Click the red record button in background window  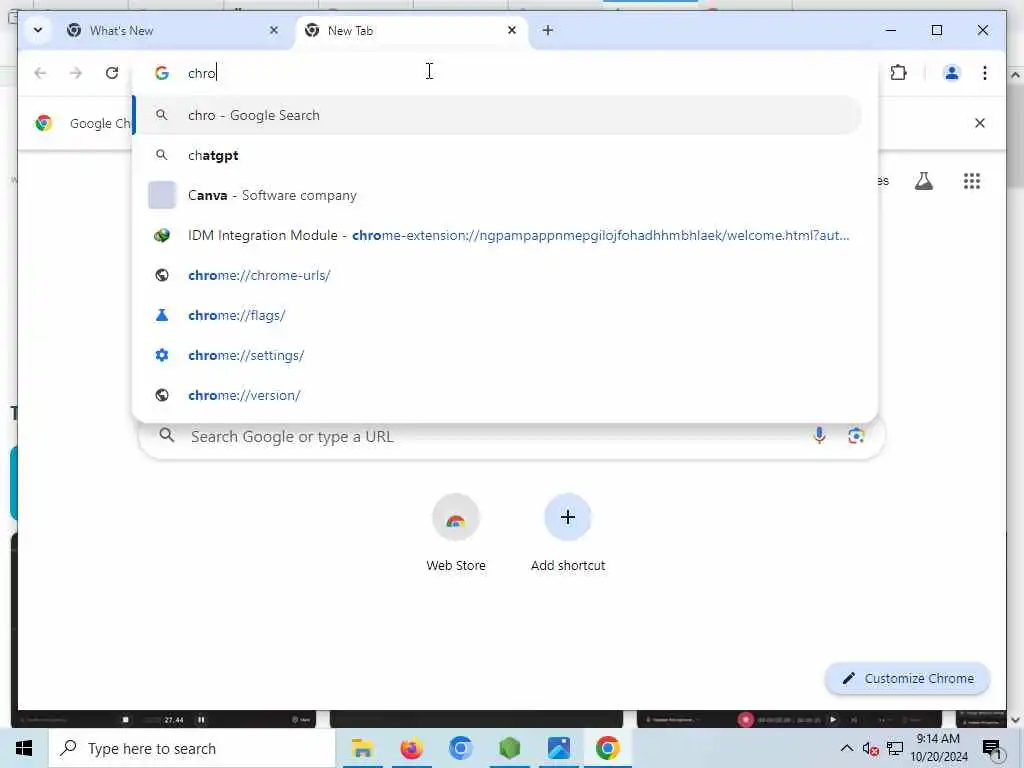click(x=745, y=720)
